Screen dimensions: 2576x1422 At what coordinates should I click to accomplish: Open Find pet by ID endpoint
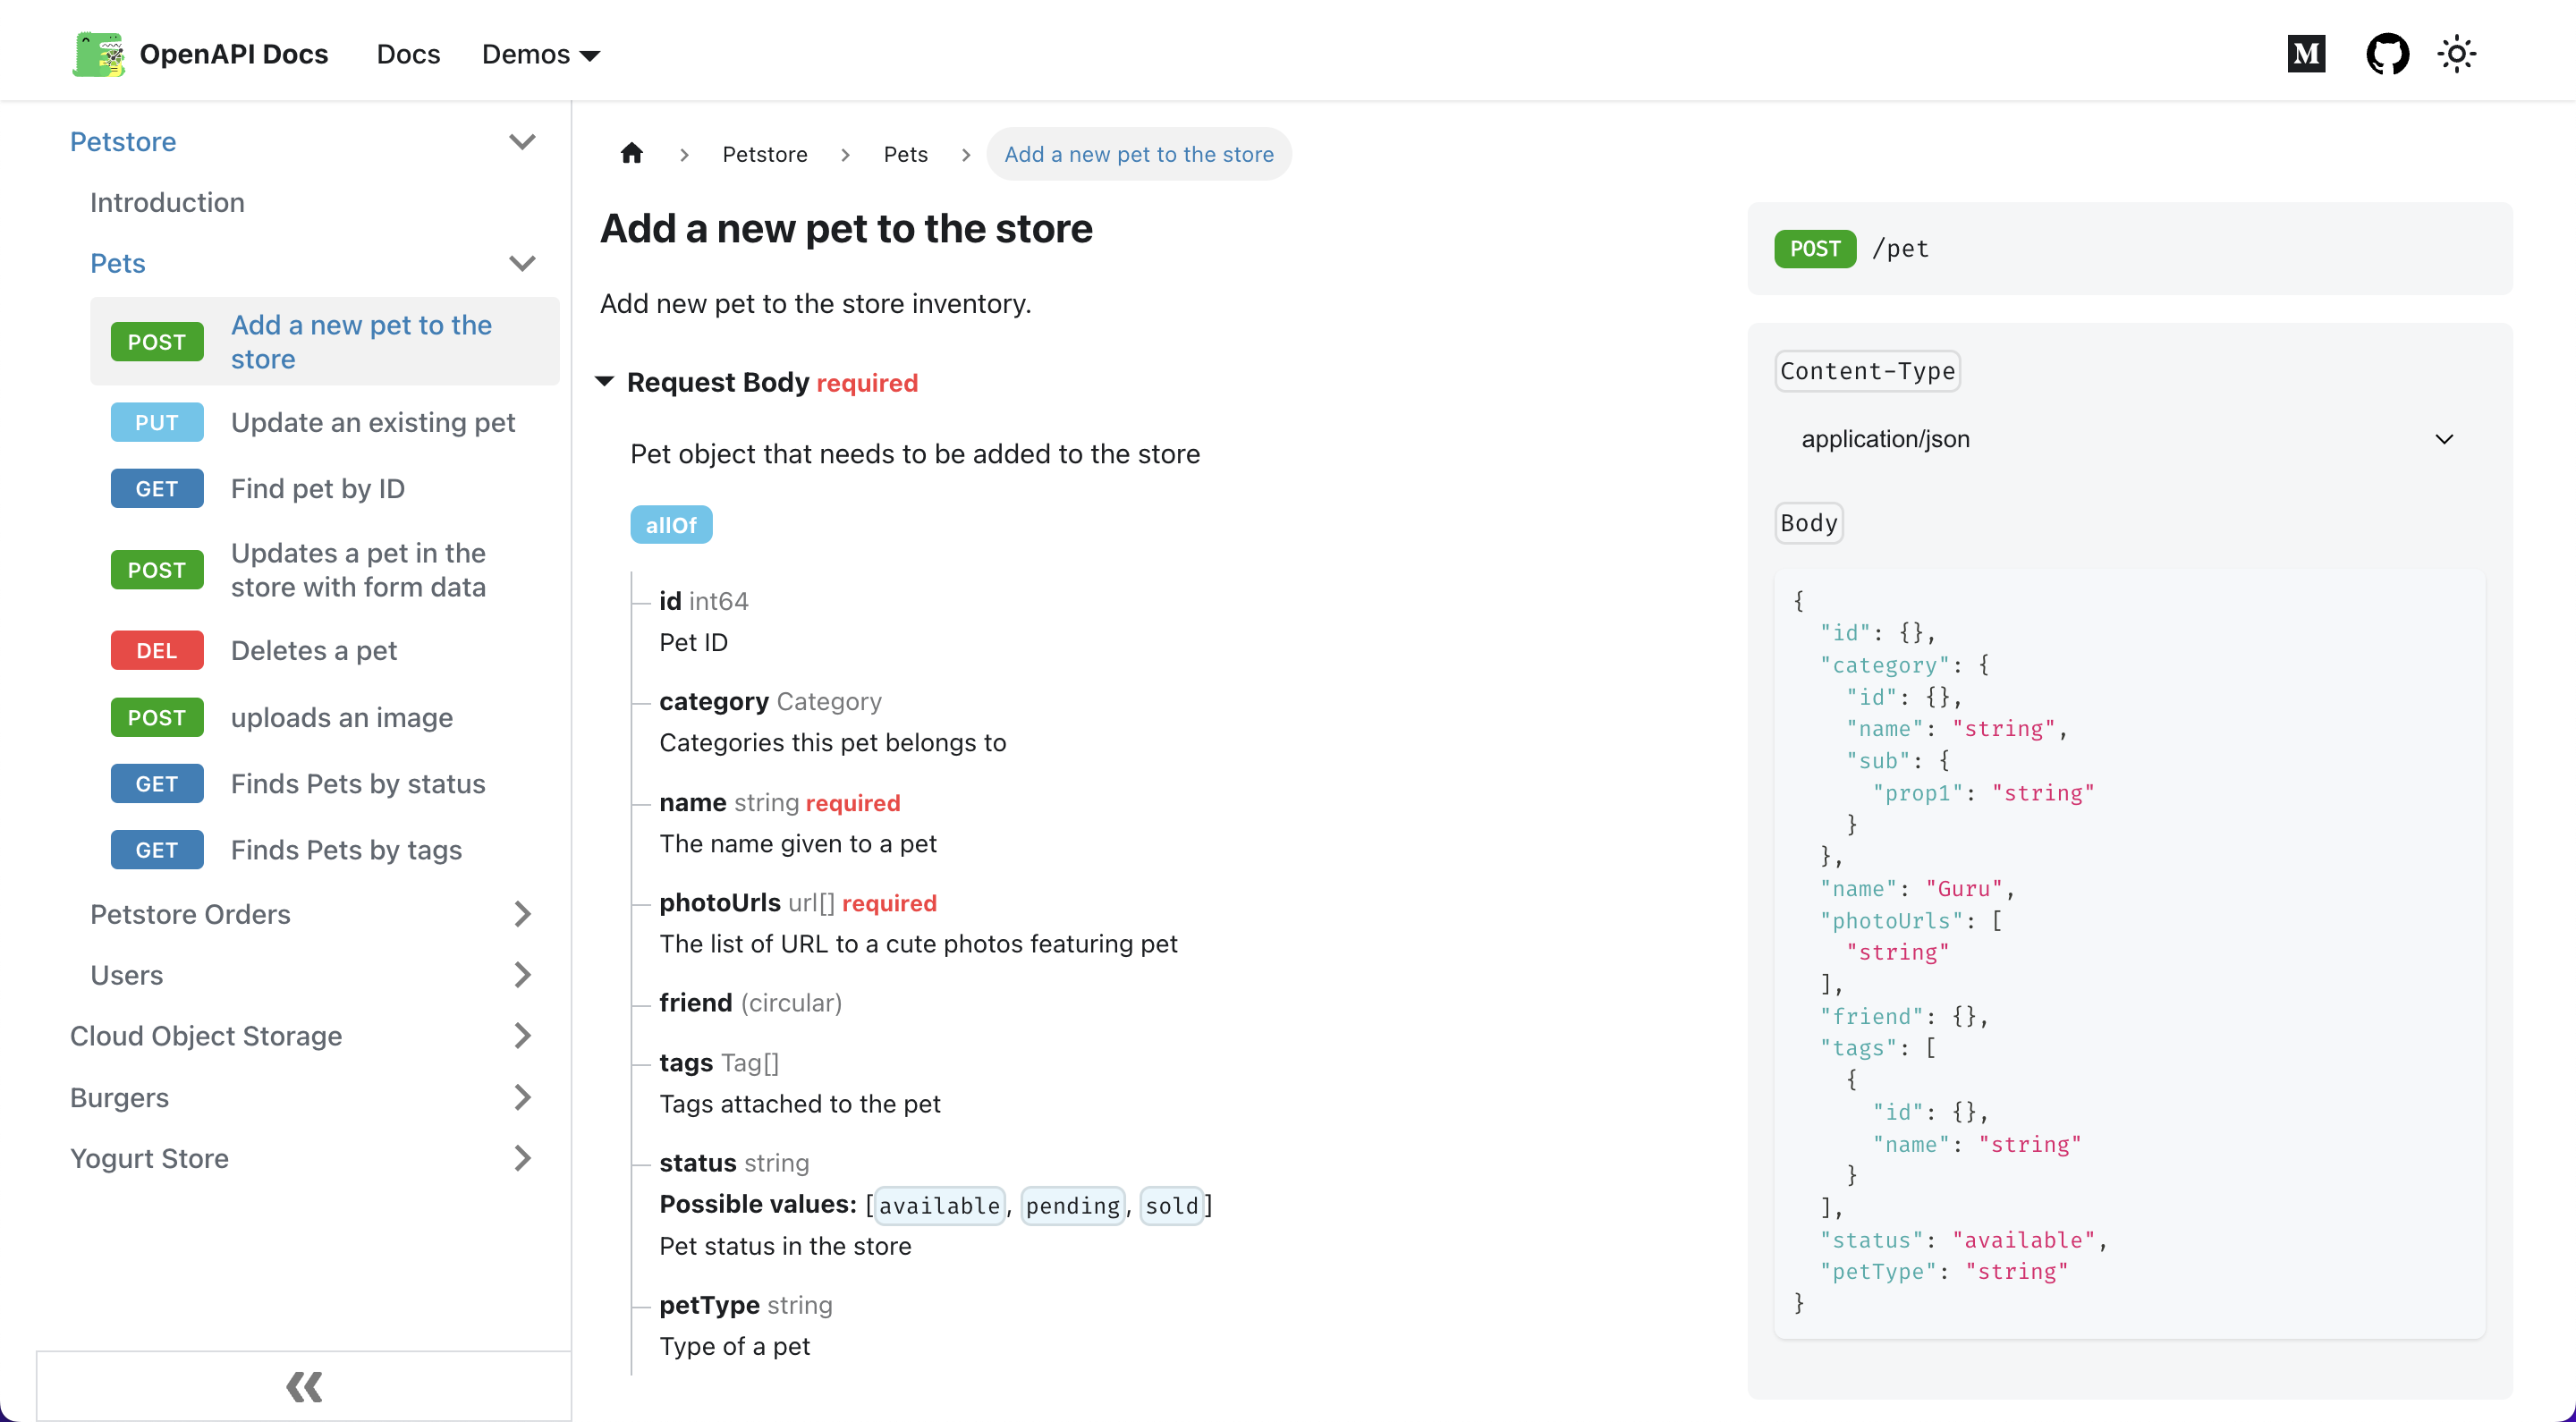[x=318, y=488]
